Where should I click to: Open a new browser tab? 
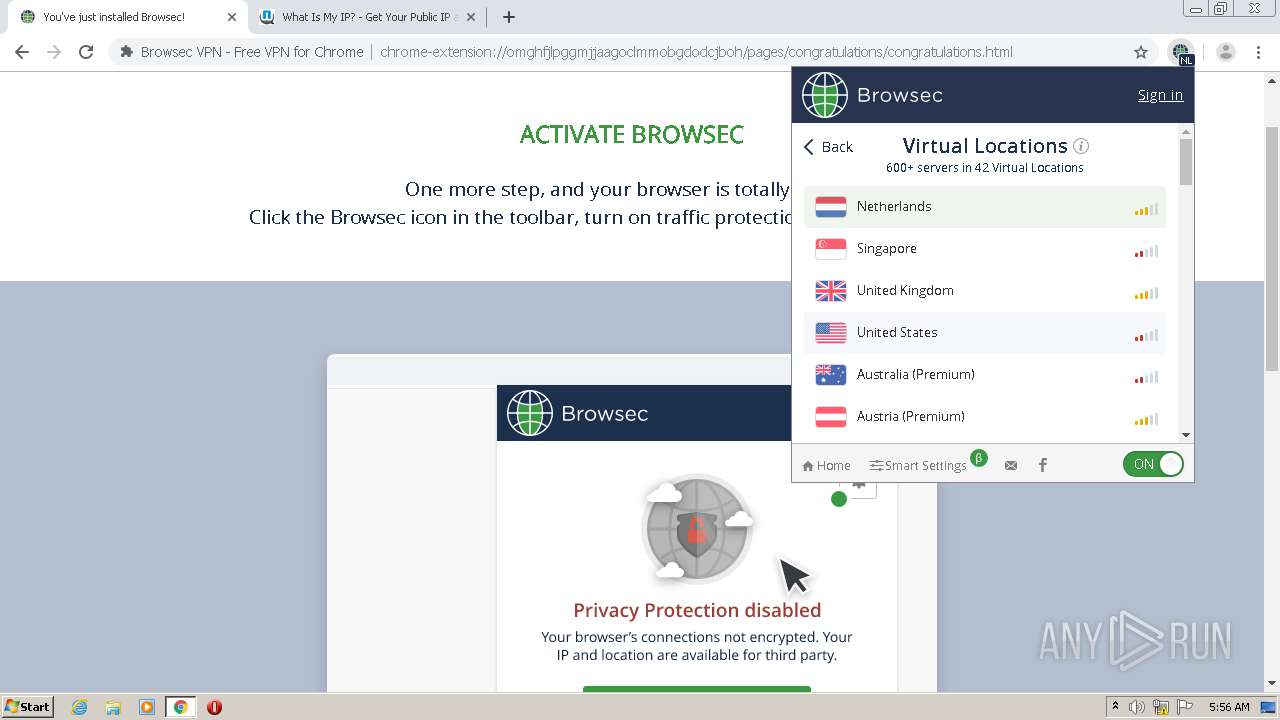point(508,17)
